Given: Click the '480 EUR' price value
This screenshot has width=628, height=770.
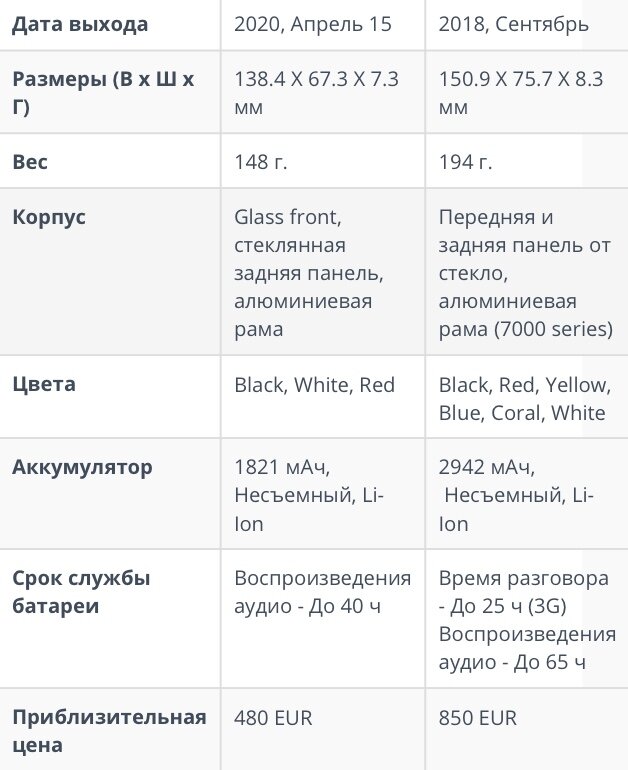Looking at the screenshot, I should pyautogui.click(x=273, y=718).
